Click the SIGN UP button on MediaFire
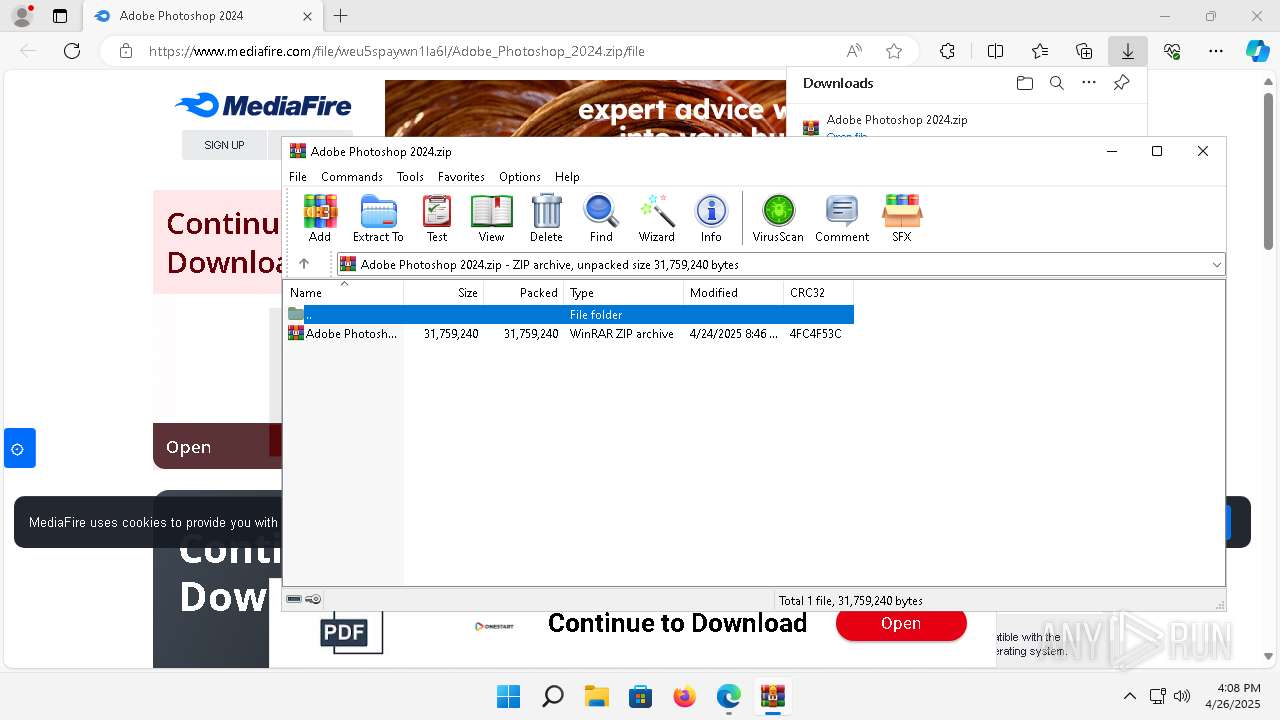1280x720 pixels. (x=224, y=145)
